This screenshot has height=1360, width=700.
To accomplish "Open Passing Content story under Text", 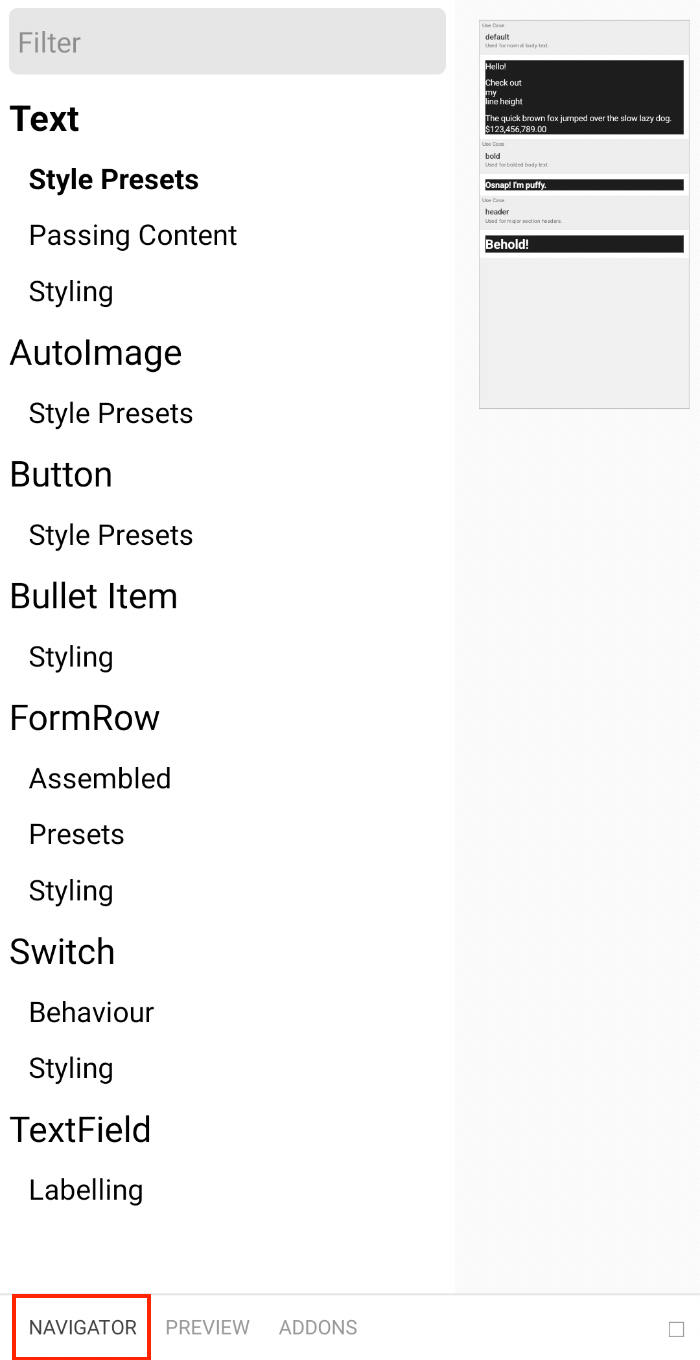I will click(x=133, y=236).
